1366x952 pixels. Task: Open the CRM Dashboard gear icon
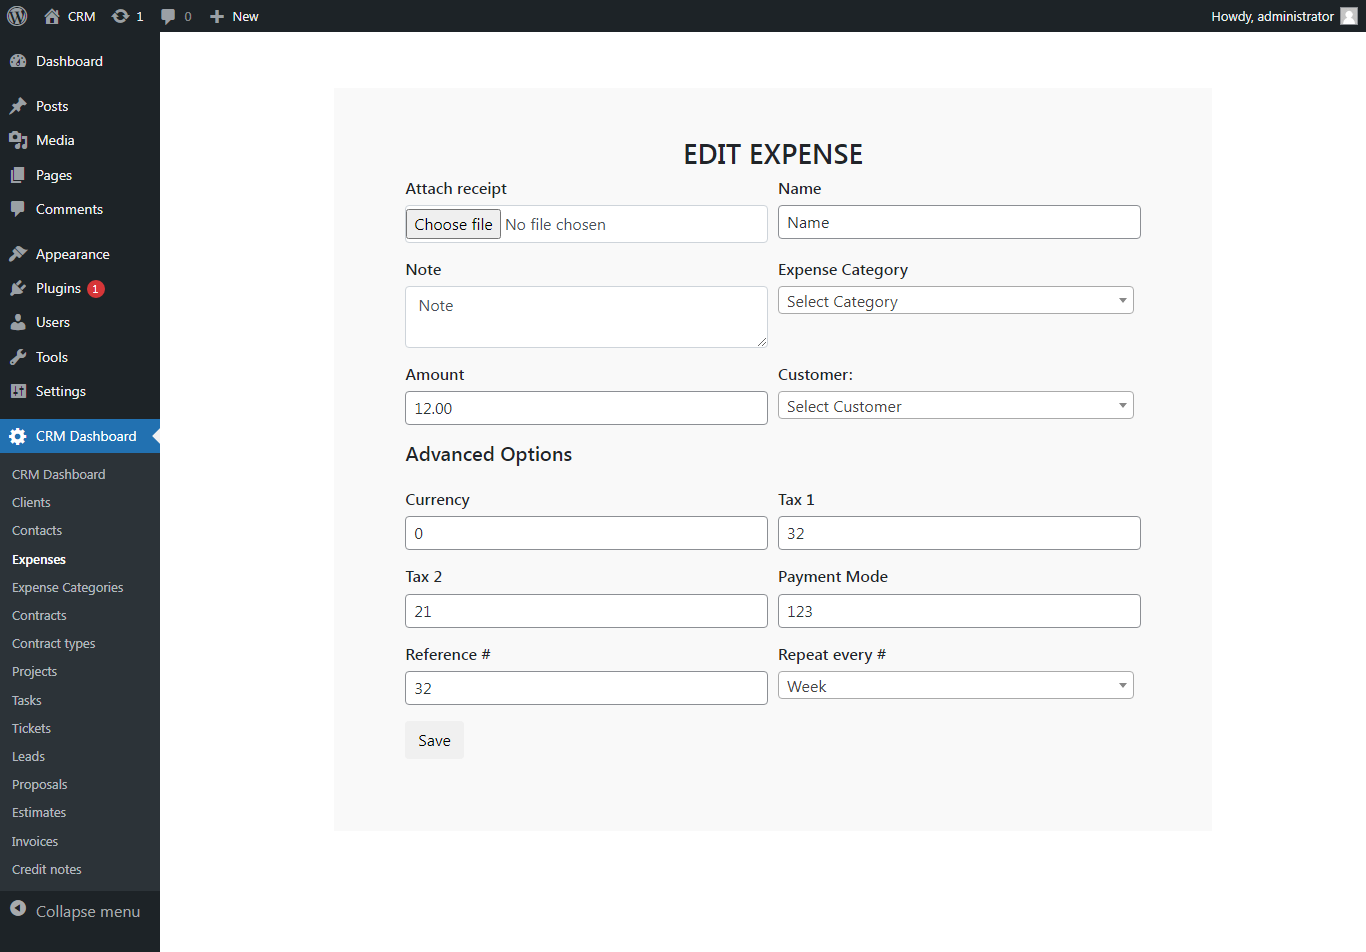(19, 435)
